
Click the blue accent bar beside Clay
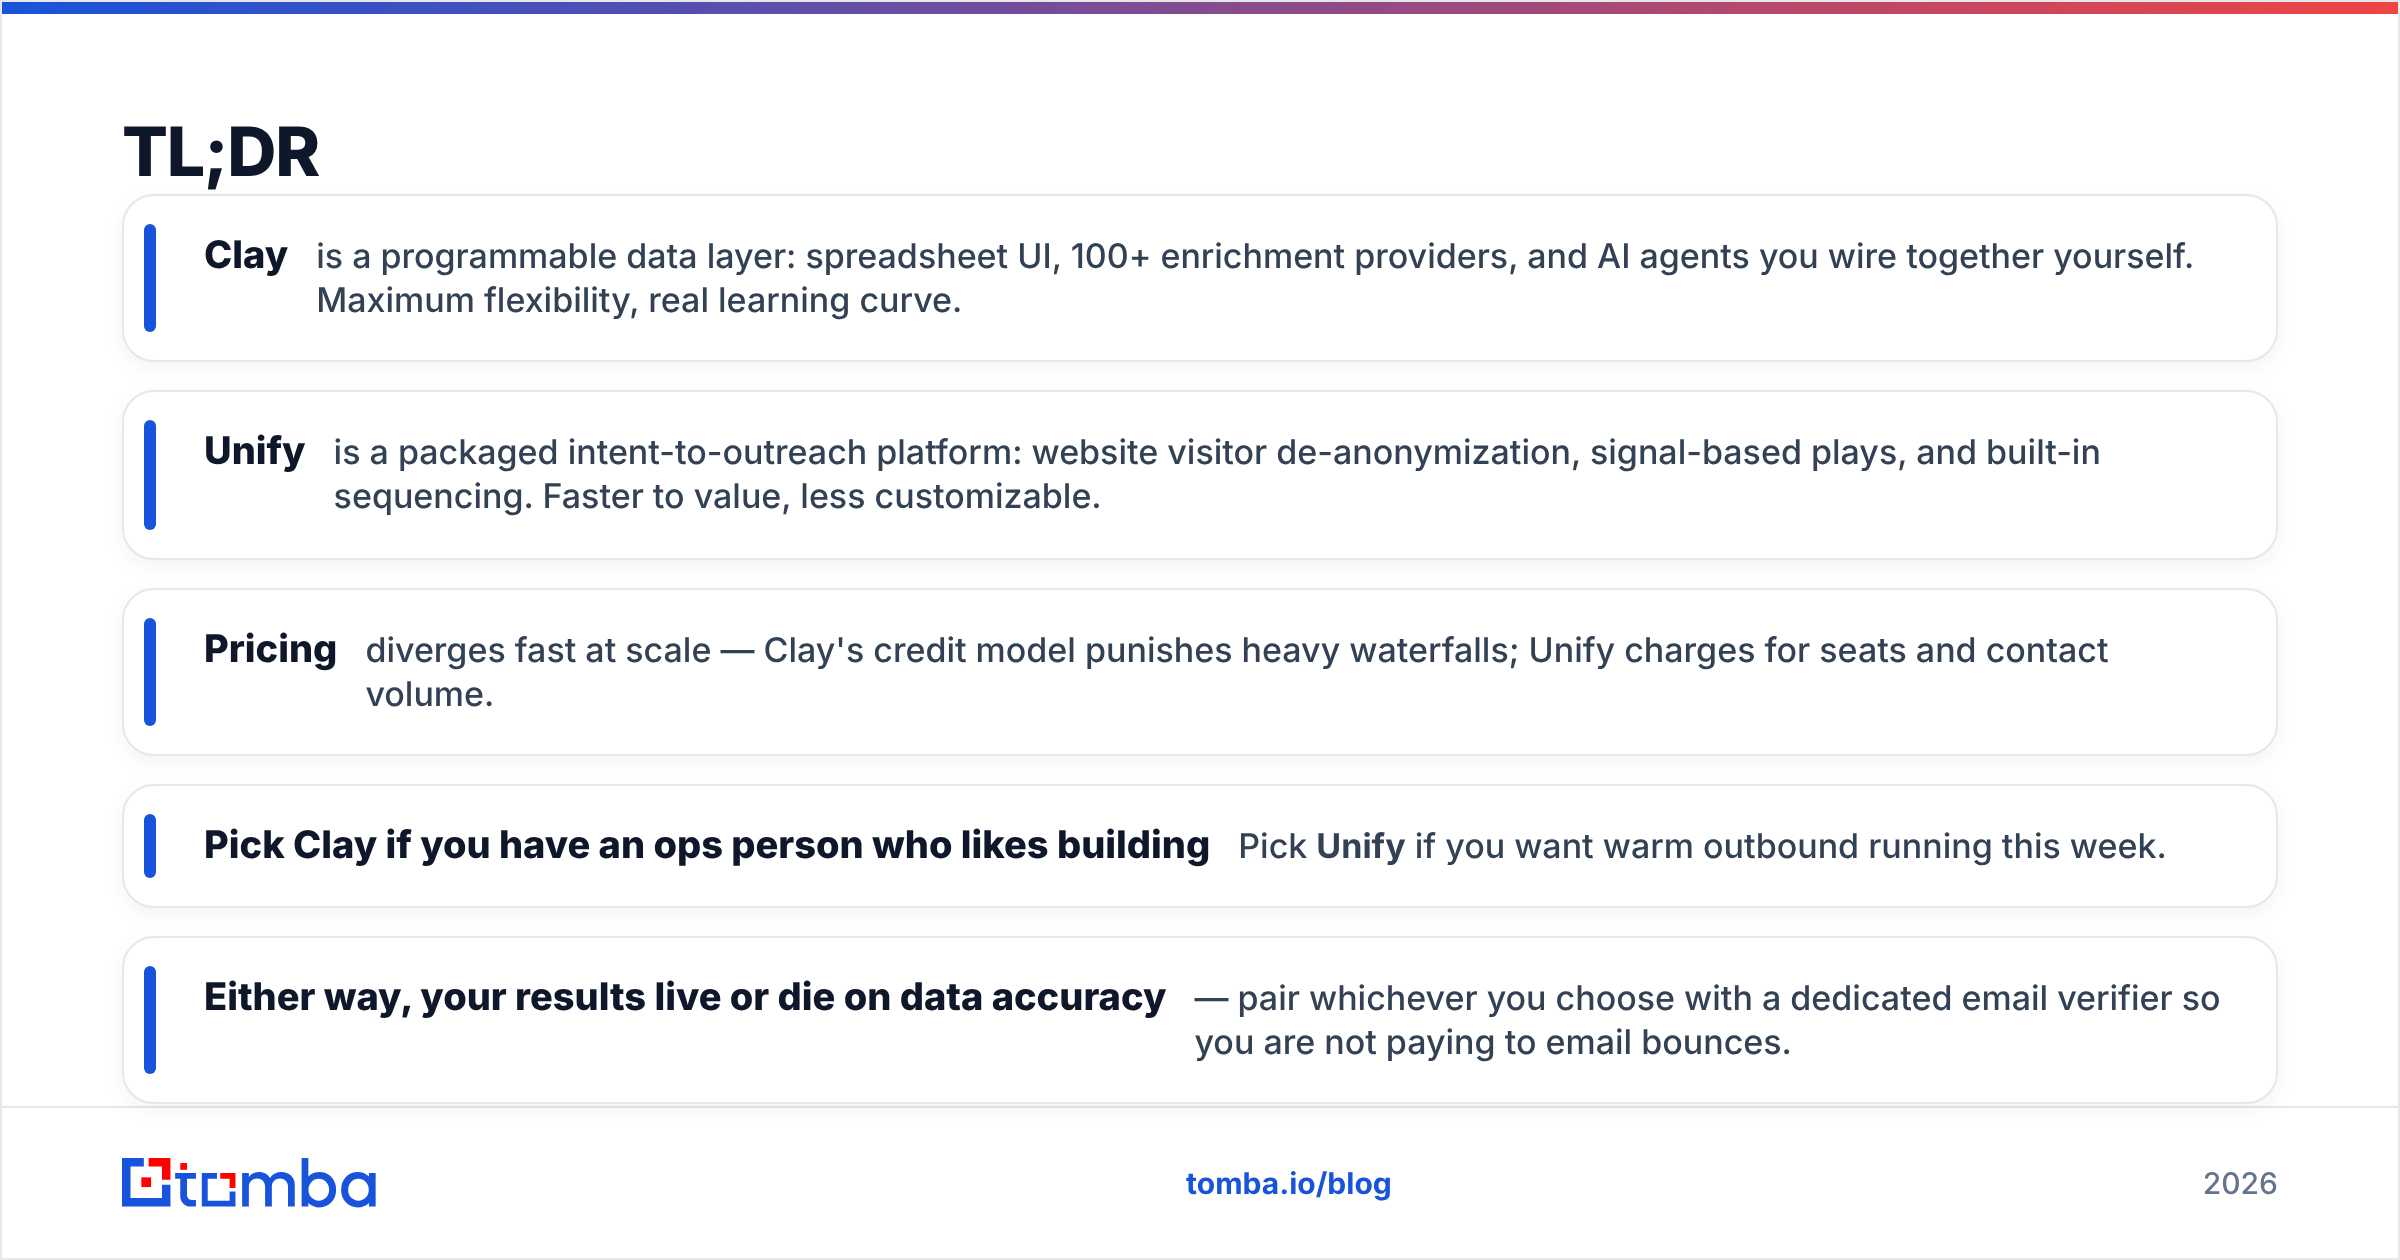click(x=150, y=278)
